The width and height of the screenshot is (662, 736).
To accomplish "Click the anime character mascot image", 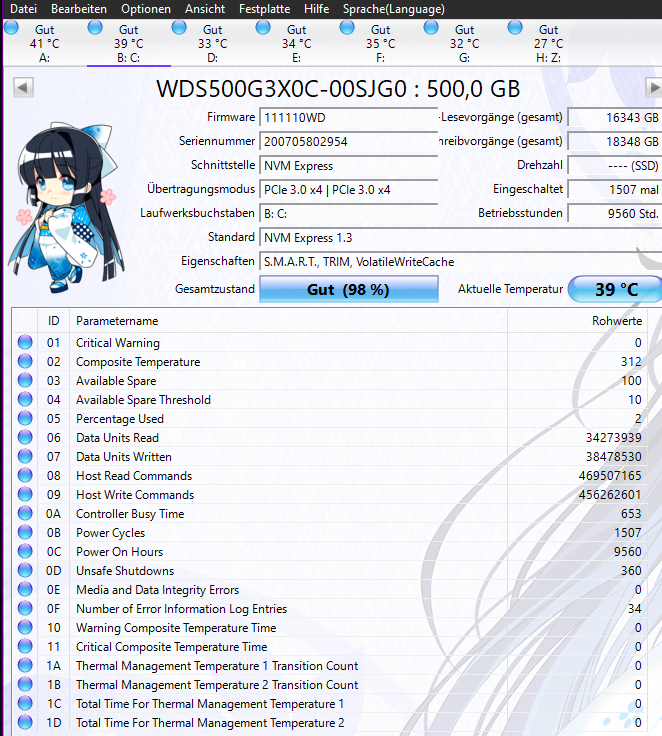I will pos(66,207).
